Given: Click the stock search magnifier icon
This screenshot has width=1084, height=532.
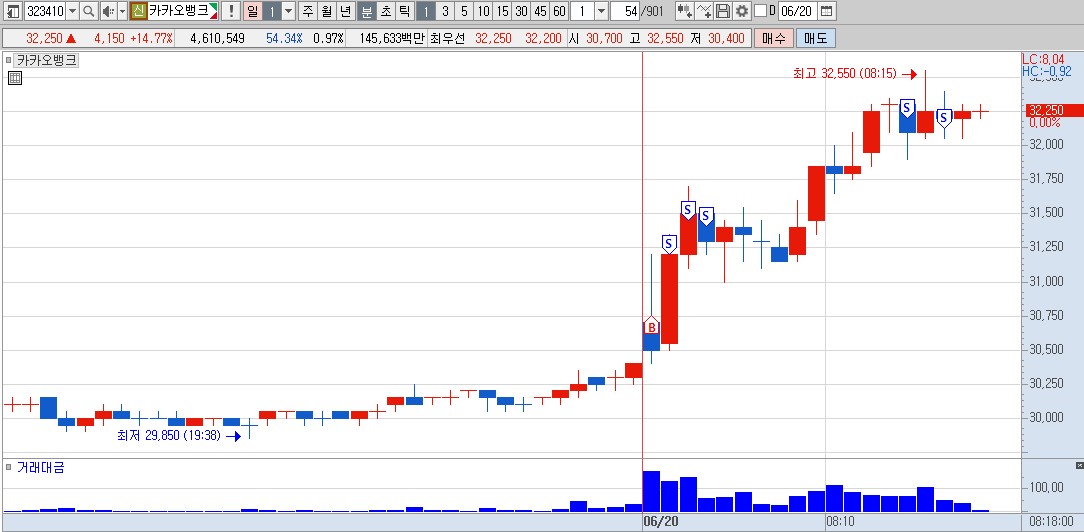Looking at the screenshot, I should click(89, 11).
